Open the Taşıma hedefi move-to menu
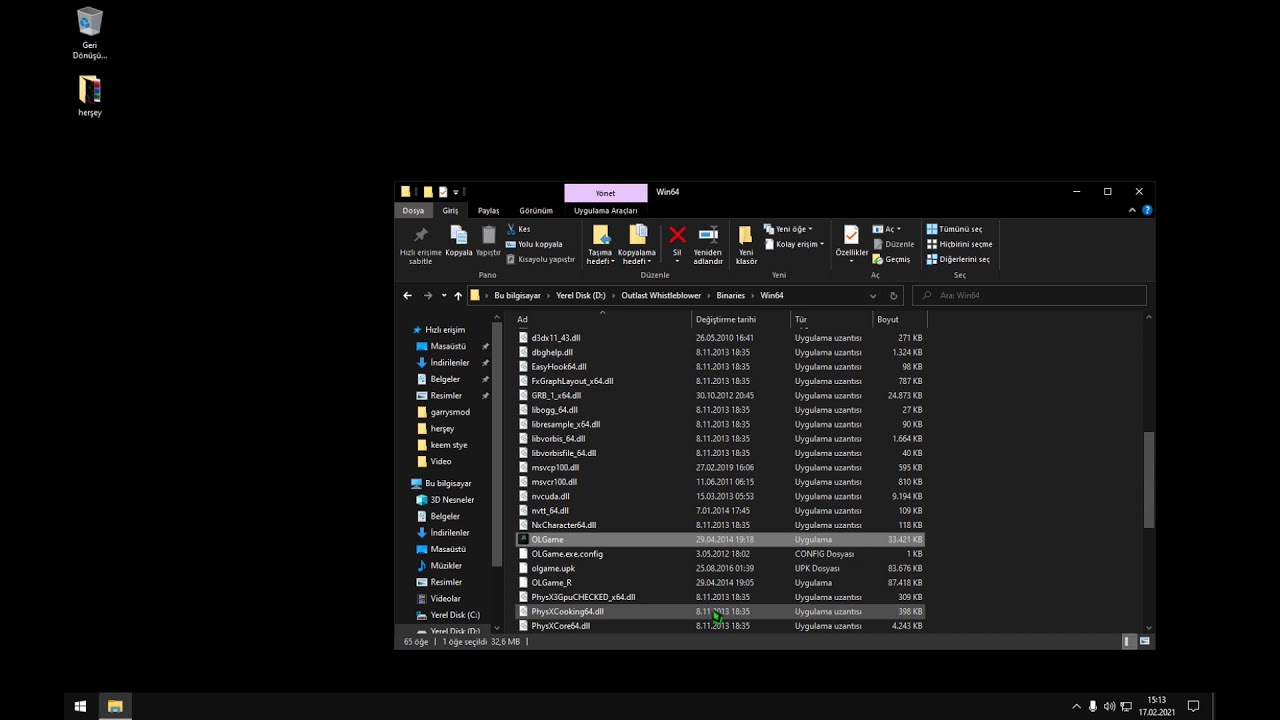This screenshot has height=720, width=1280. tap(600, 245)
